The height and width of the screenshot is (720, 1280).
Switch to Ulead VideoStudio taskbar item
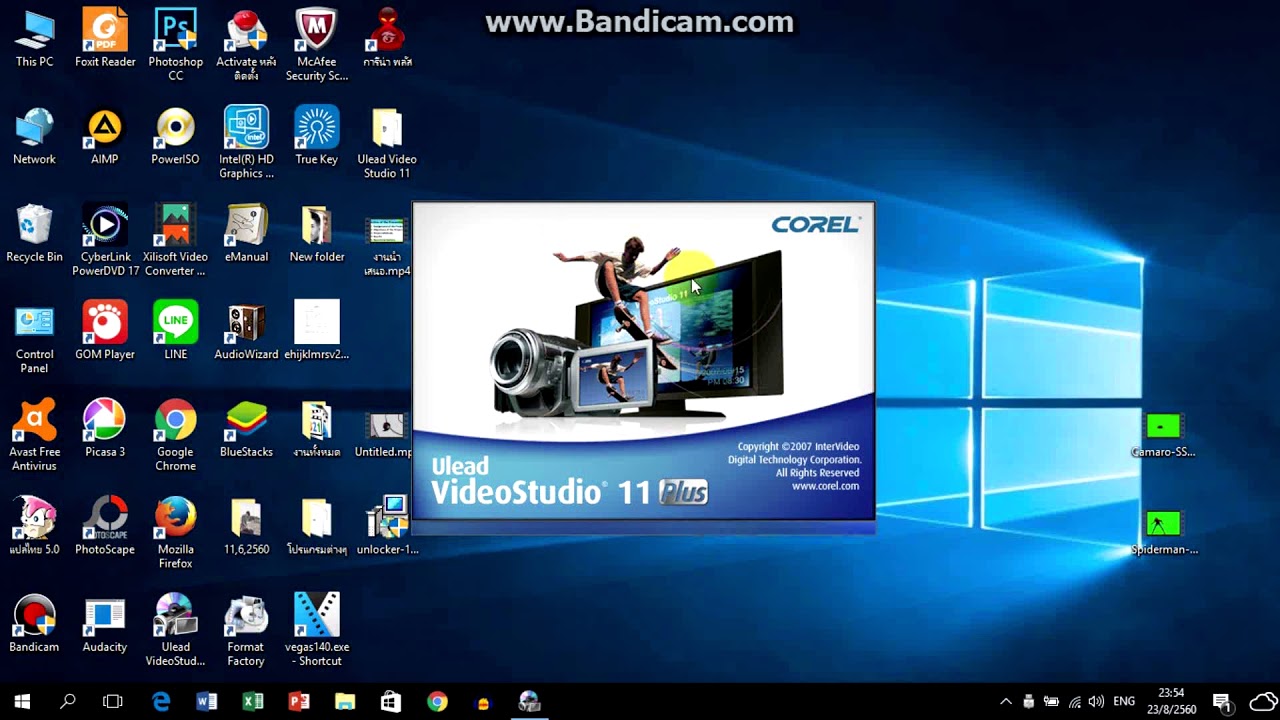[x=529, y=702]
